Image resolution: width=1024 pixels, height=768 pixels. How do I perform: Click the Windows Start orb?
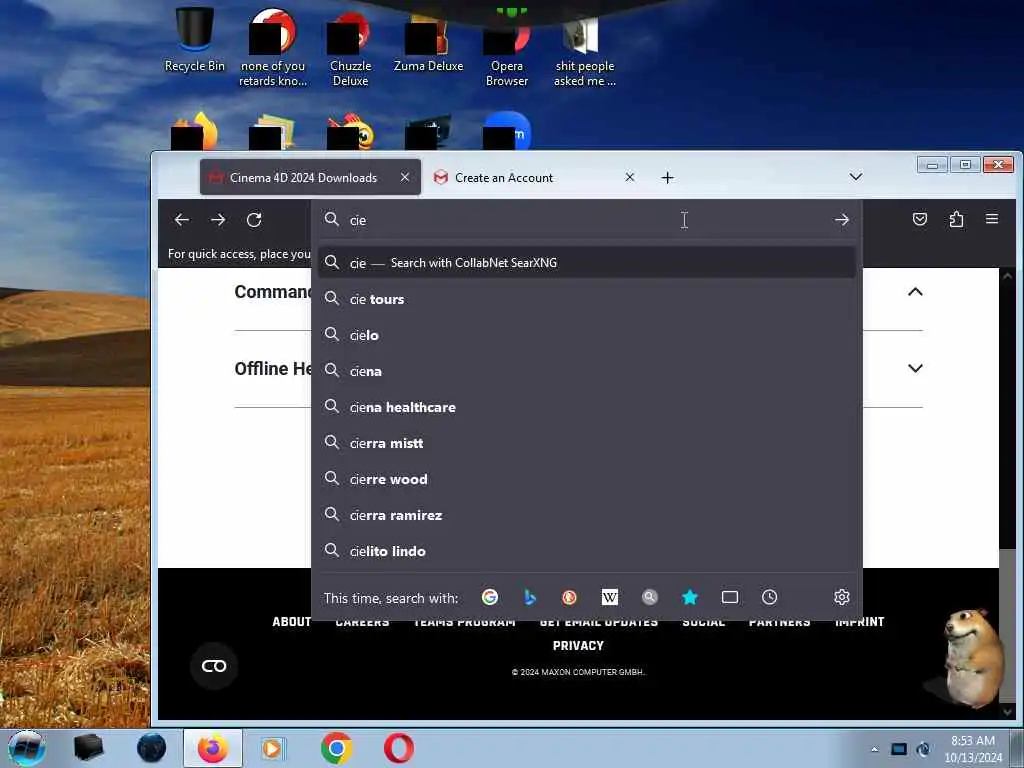point(27,748)
